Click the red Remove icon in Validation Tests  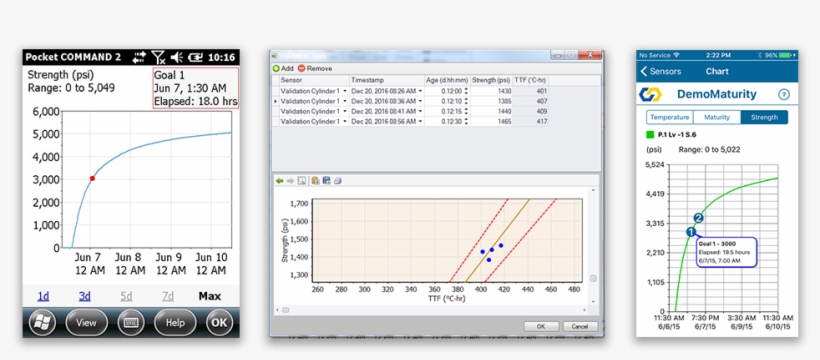[301, 69]
